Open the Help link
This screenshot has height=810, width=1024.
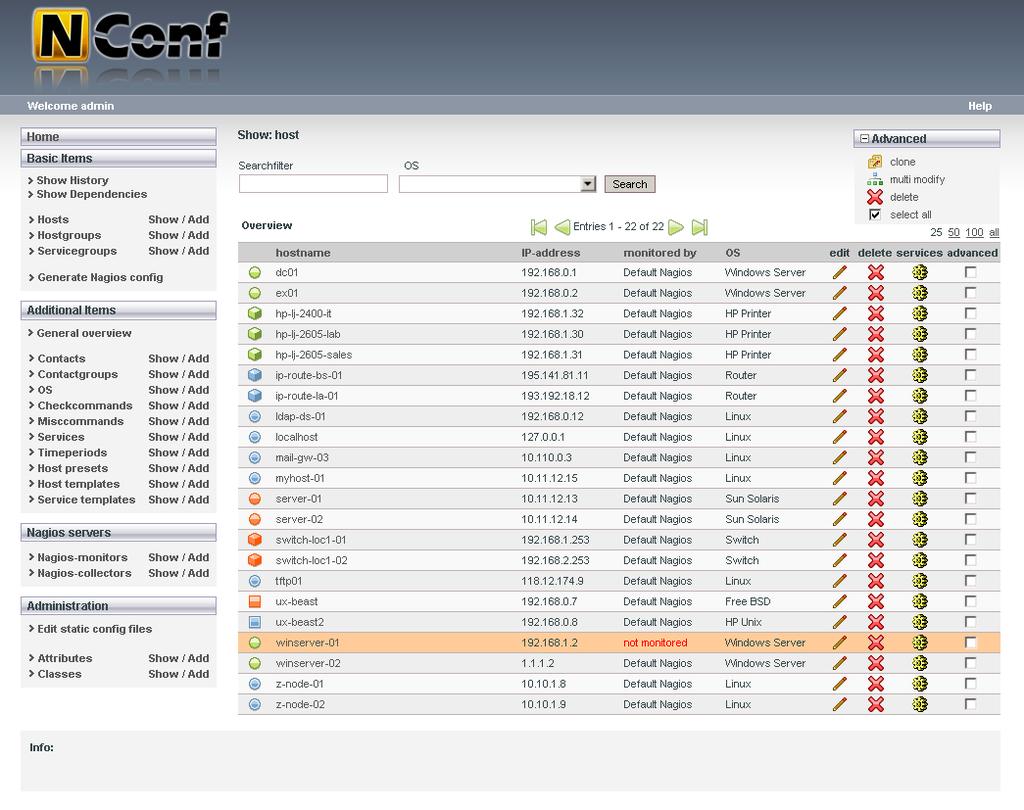tap(980, 106)
